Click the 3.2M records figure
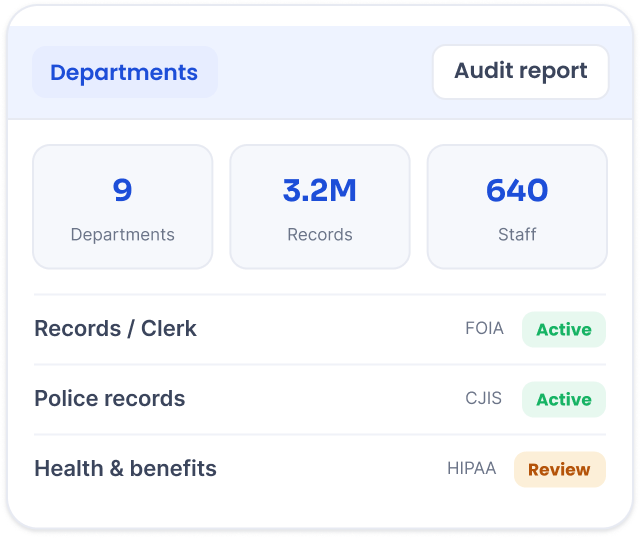This screenshot has height=538, width=640. [320, 190]
